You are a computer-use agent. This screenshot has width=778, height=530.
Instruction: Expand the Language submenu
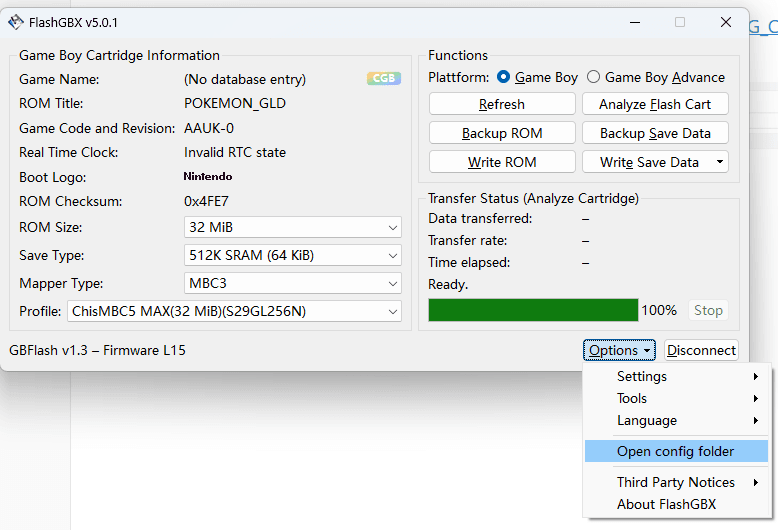(x=677, y=420)
